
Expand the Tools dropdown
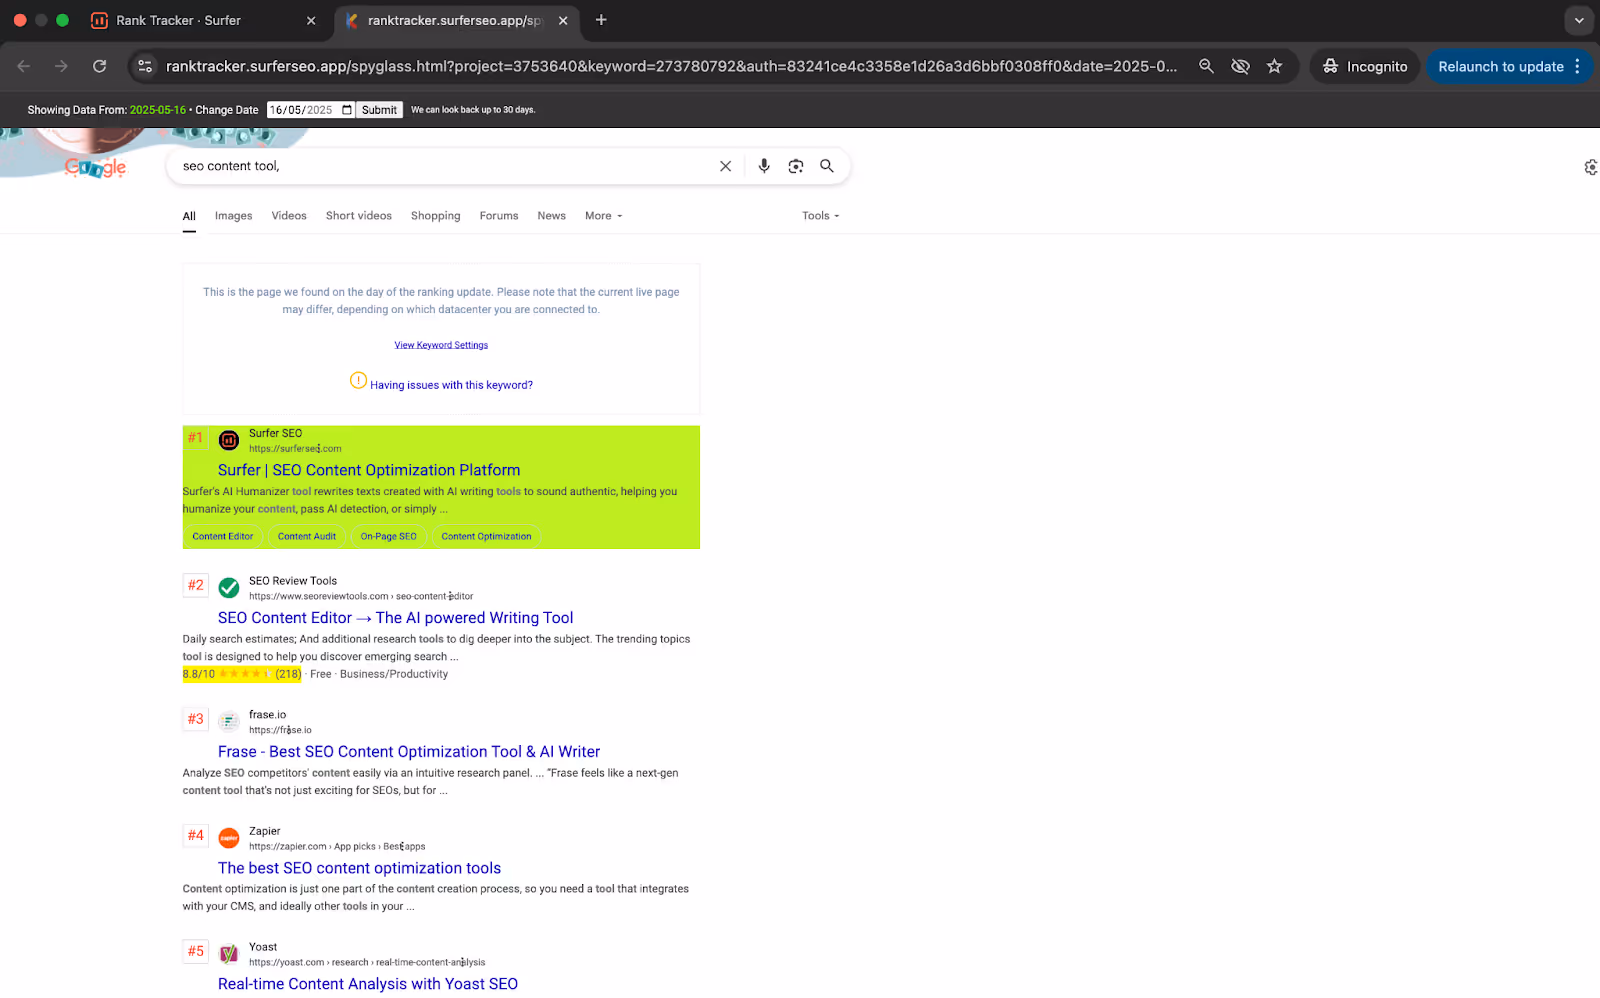[820, 216]
